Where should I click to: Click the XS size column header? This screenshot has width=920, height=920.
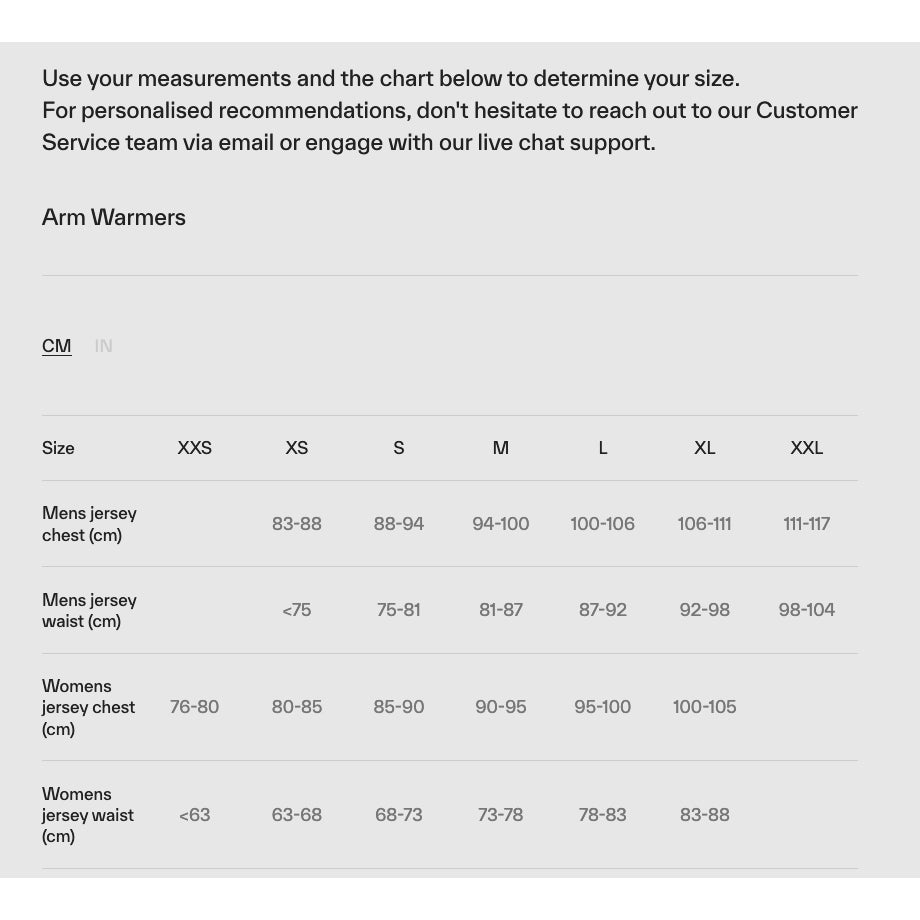(297, 448)
